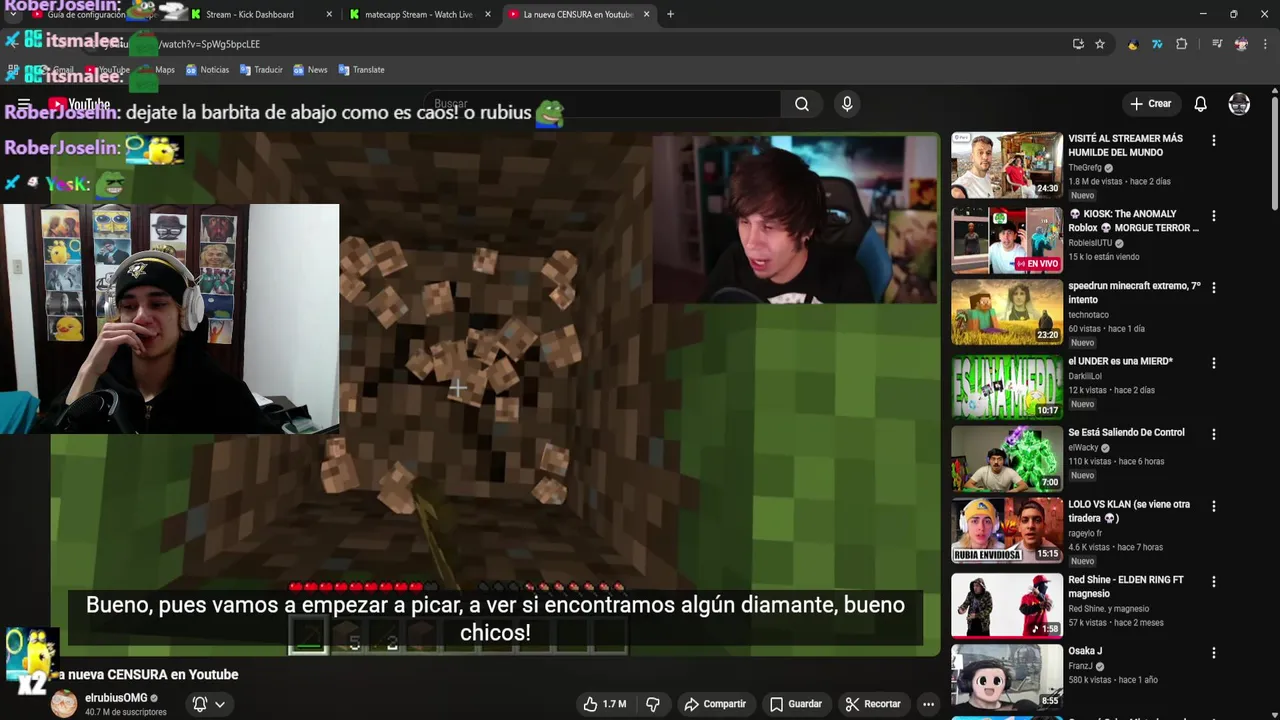This screenshot has width=1280, height=720.
Task: Open the Noticias bookmark
Action: pos(207,70)
